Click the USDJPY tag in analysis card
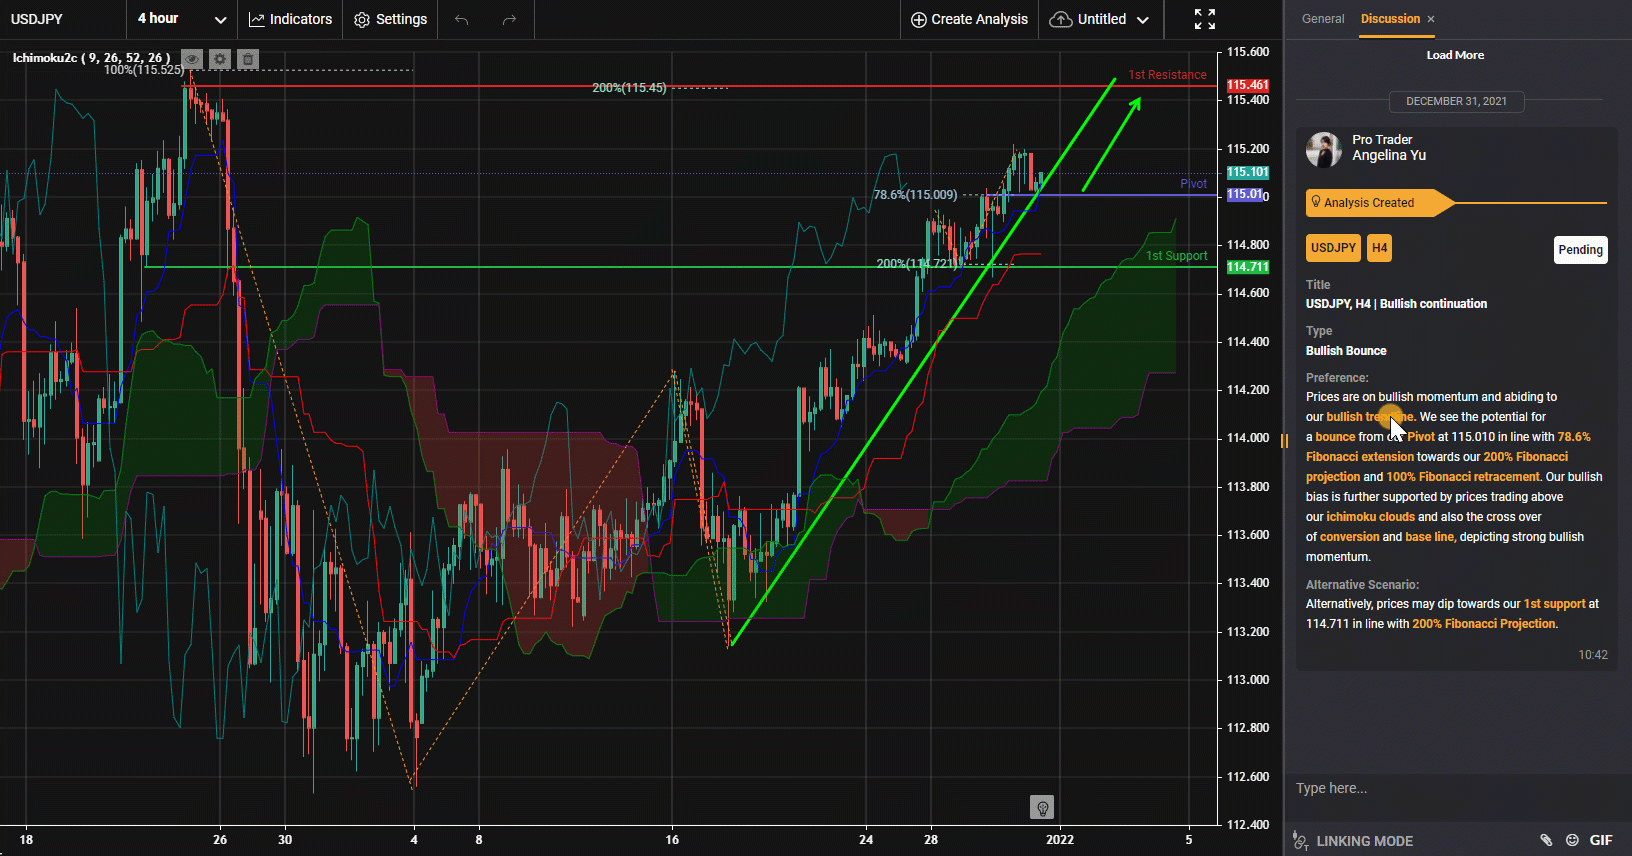This screenshot has height=856, width=1632. pyautogui.click(x=1333, y=248)
